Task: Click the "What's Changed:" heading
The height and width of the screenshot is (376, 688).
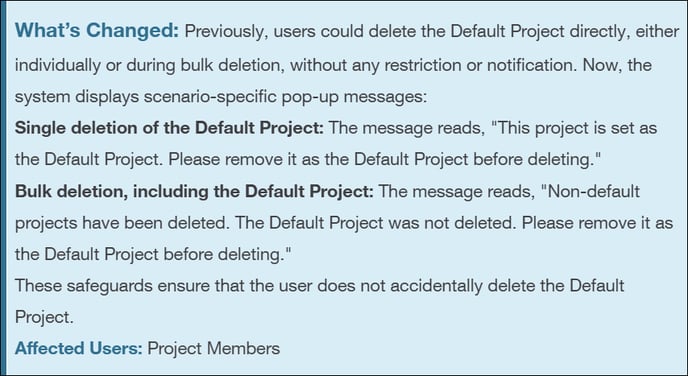Action: point(97,31)
